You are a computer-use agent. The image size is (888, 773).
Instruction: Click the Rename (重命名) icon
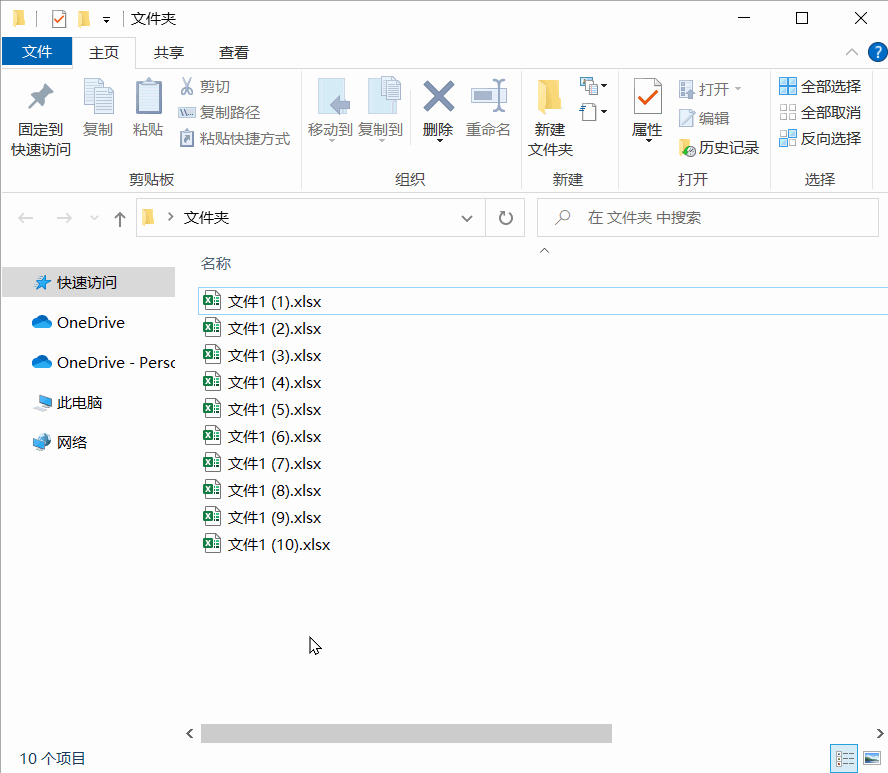click(488, 98)
